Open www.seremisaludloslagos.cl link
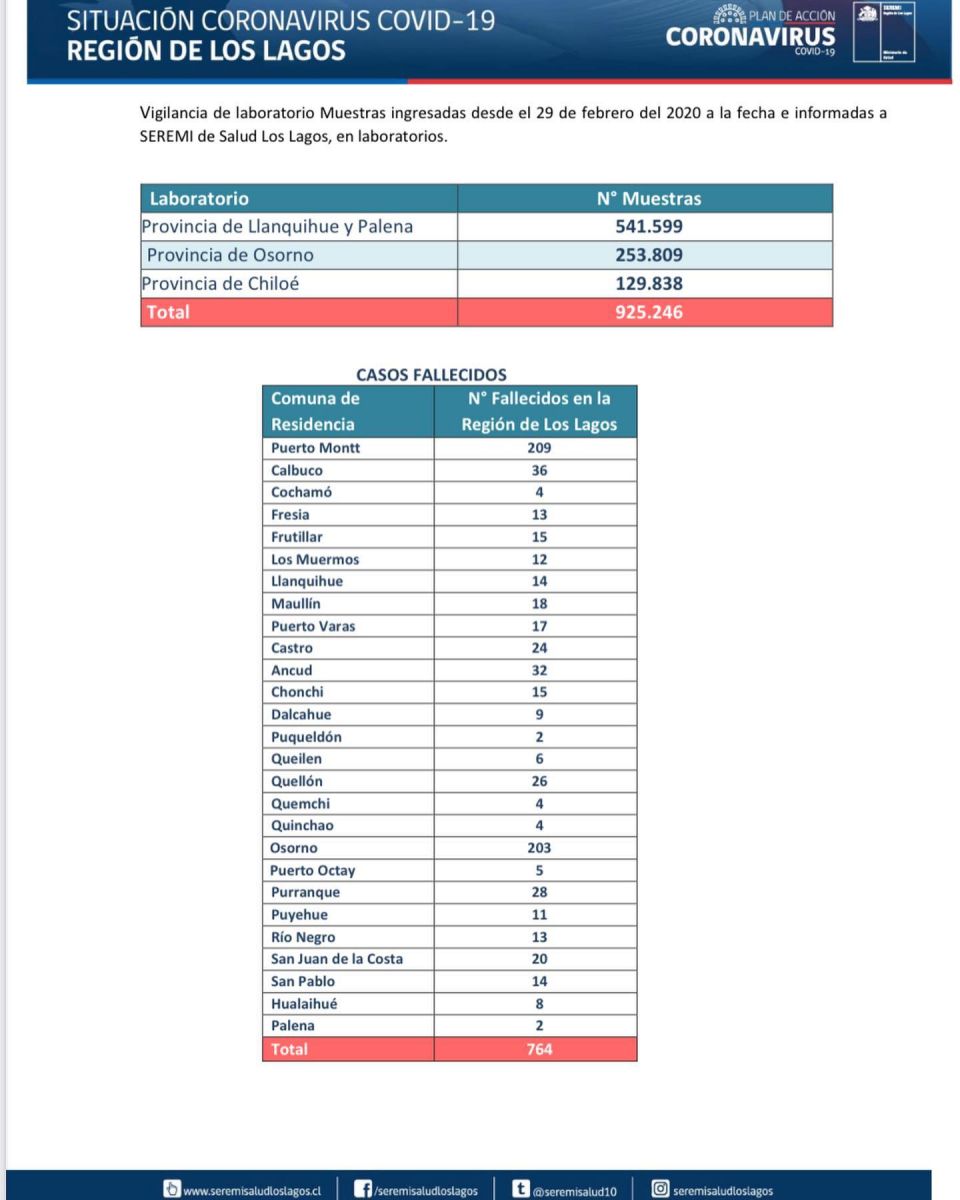The image size is (960, 1200). (x=252, y=1190)
